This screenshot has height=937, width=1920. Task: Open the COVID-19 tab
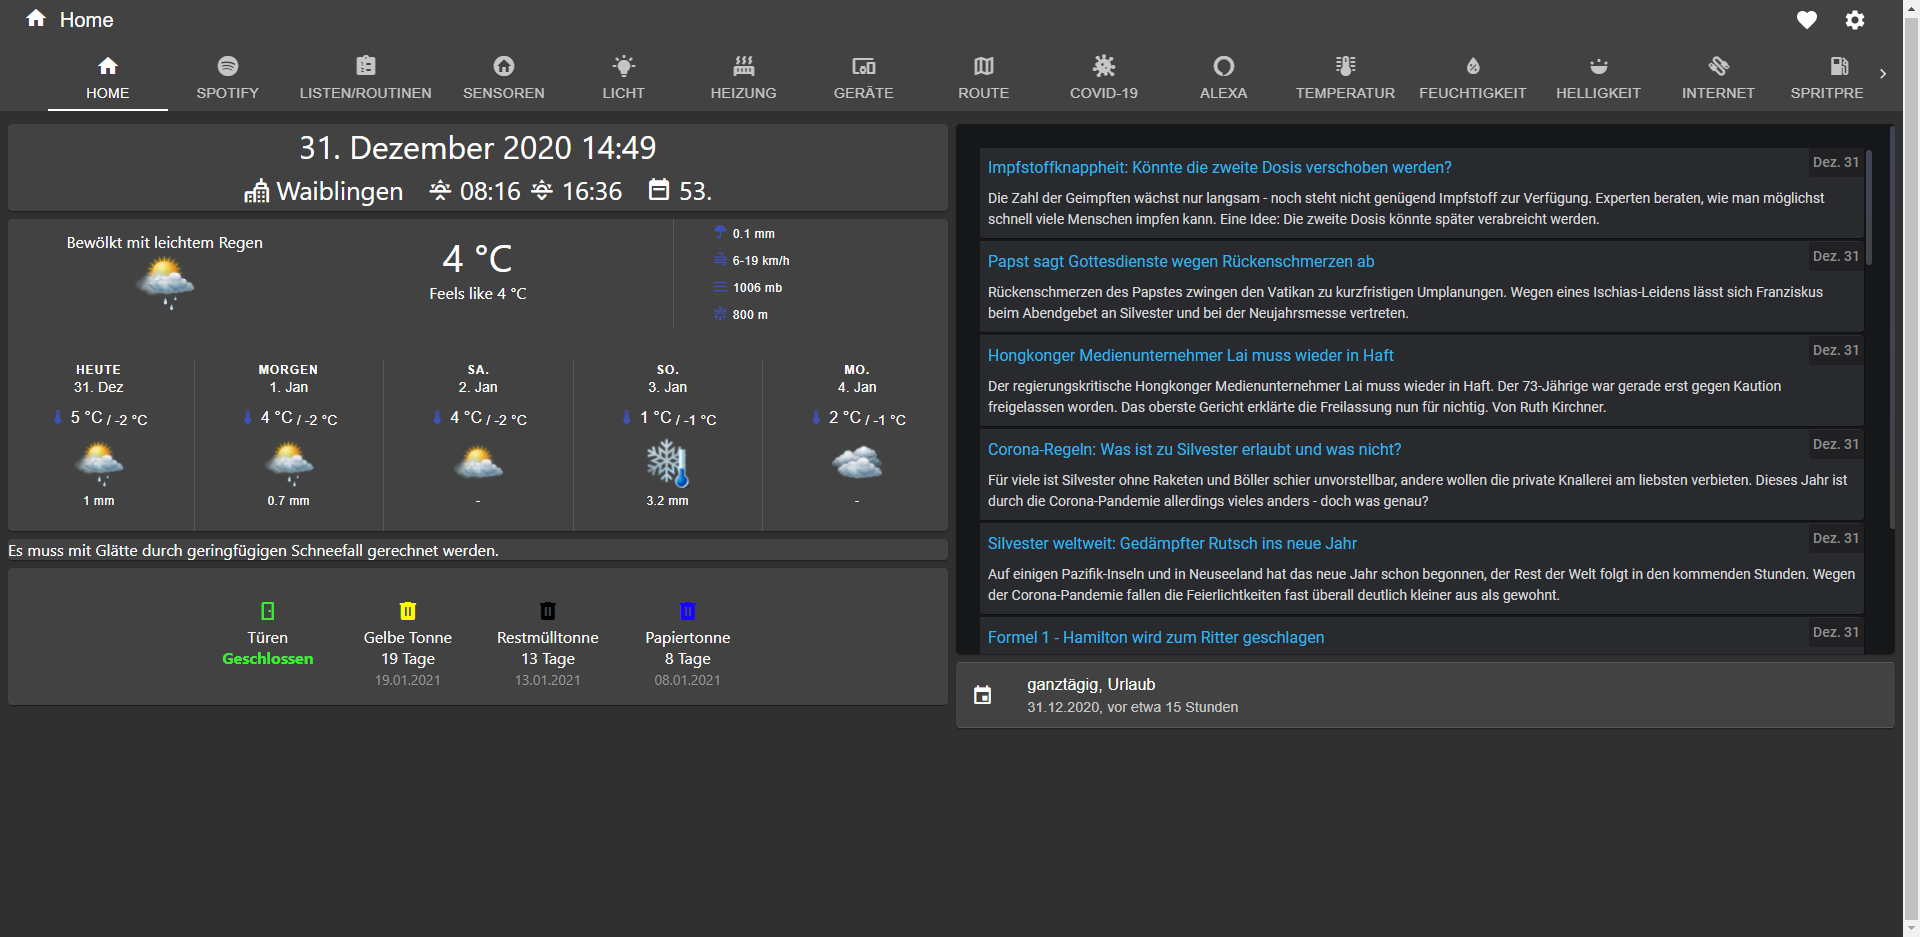point(1104,78)
